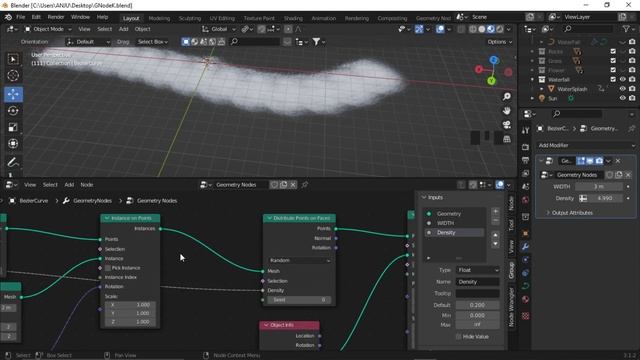This screenshot has height=360, width=640.
Task: Activate the Scale tool
Action: pos(13,127)
